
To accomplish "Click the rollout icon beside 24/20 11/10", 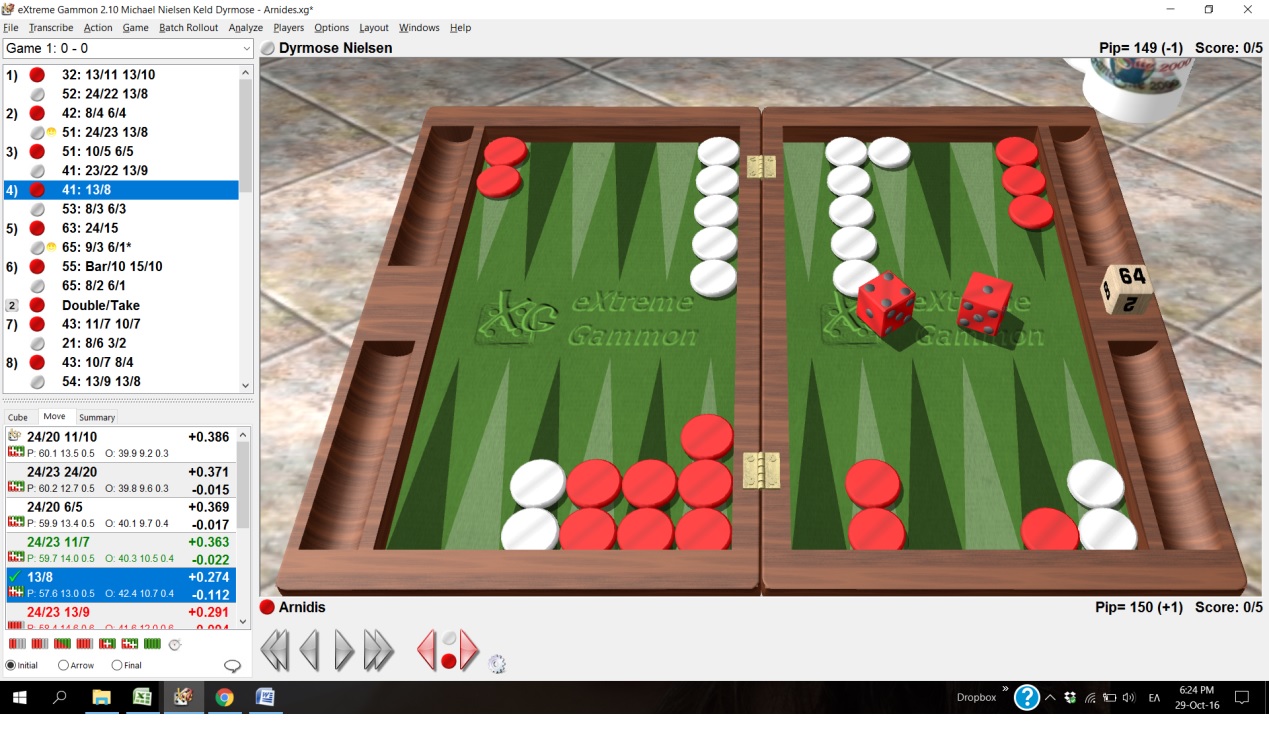I will [x=15, y=437].
